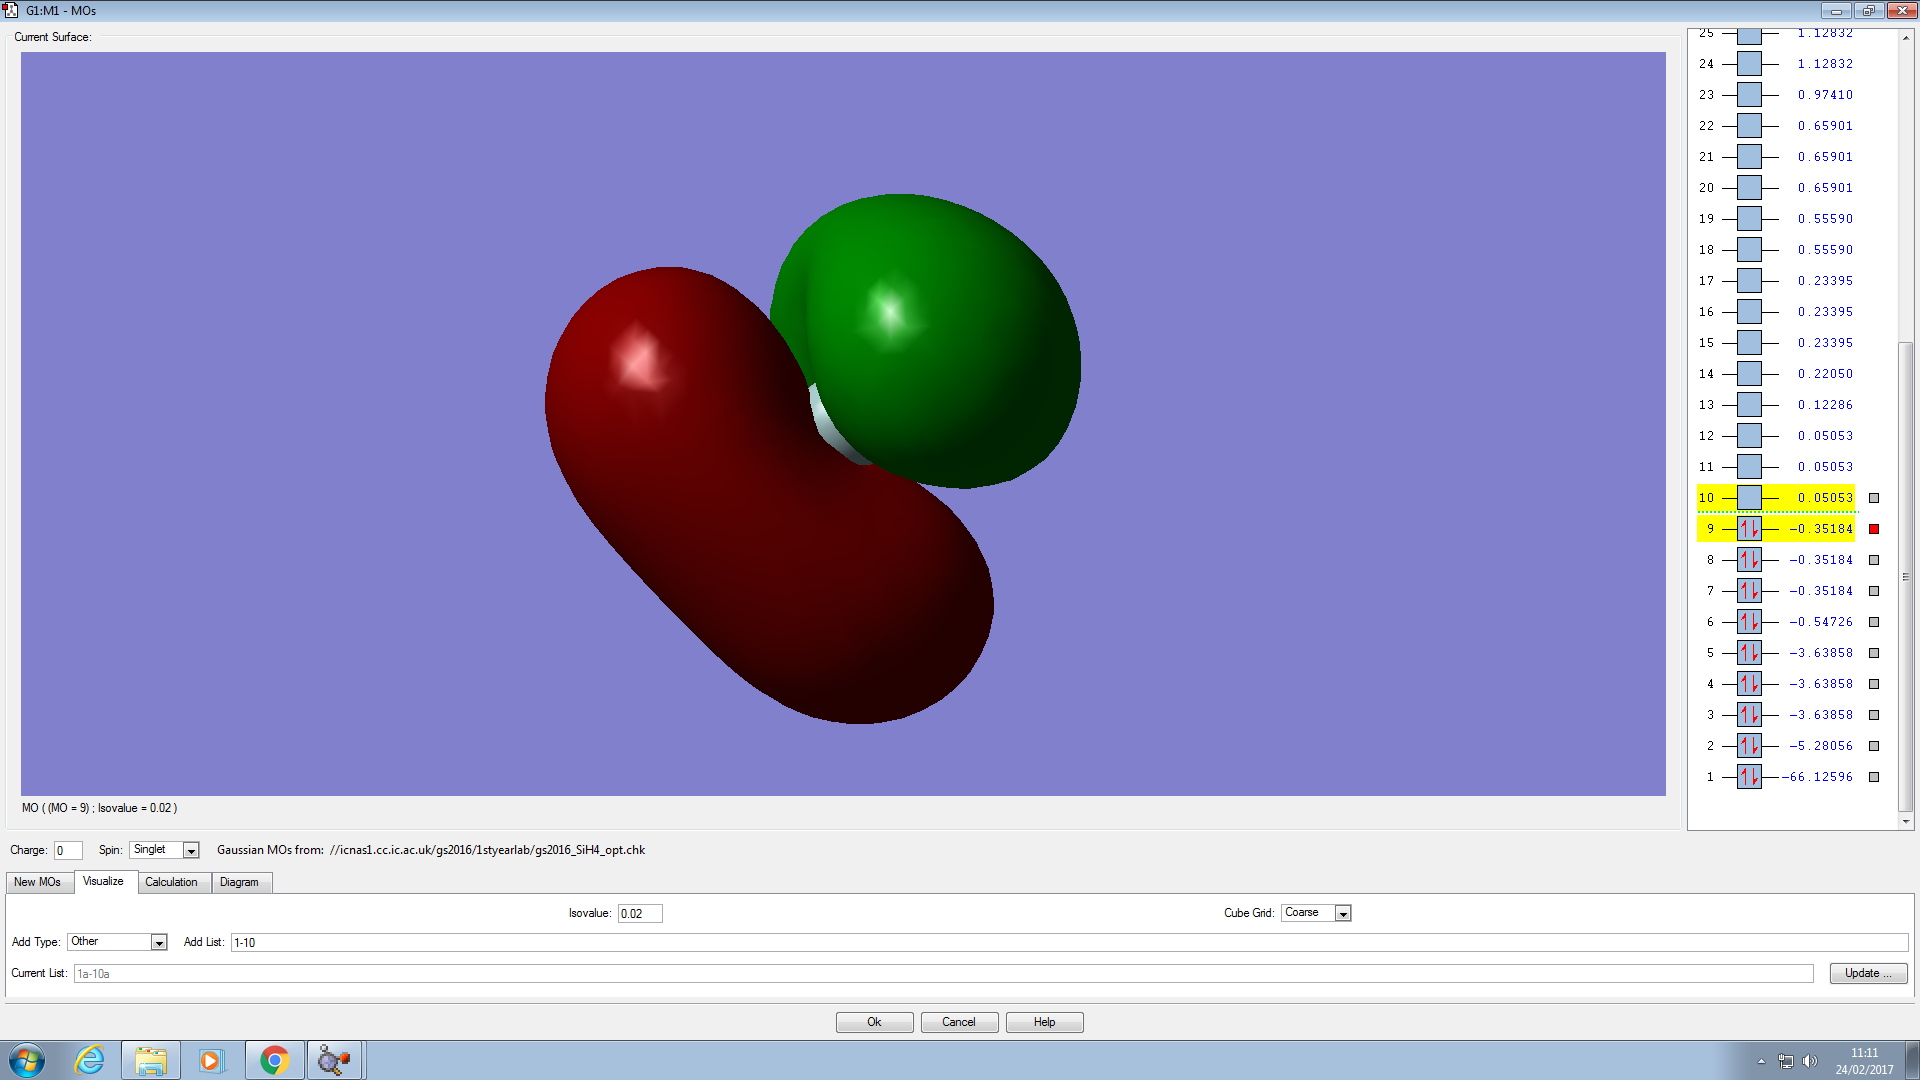The width and height of the screenshot is (1920, 1080).
Task: Click the occupied orbital 9 electron pair box
Action: coord(1749,529)
